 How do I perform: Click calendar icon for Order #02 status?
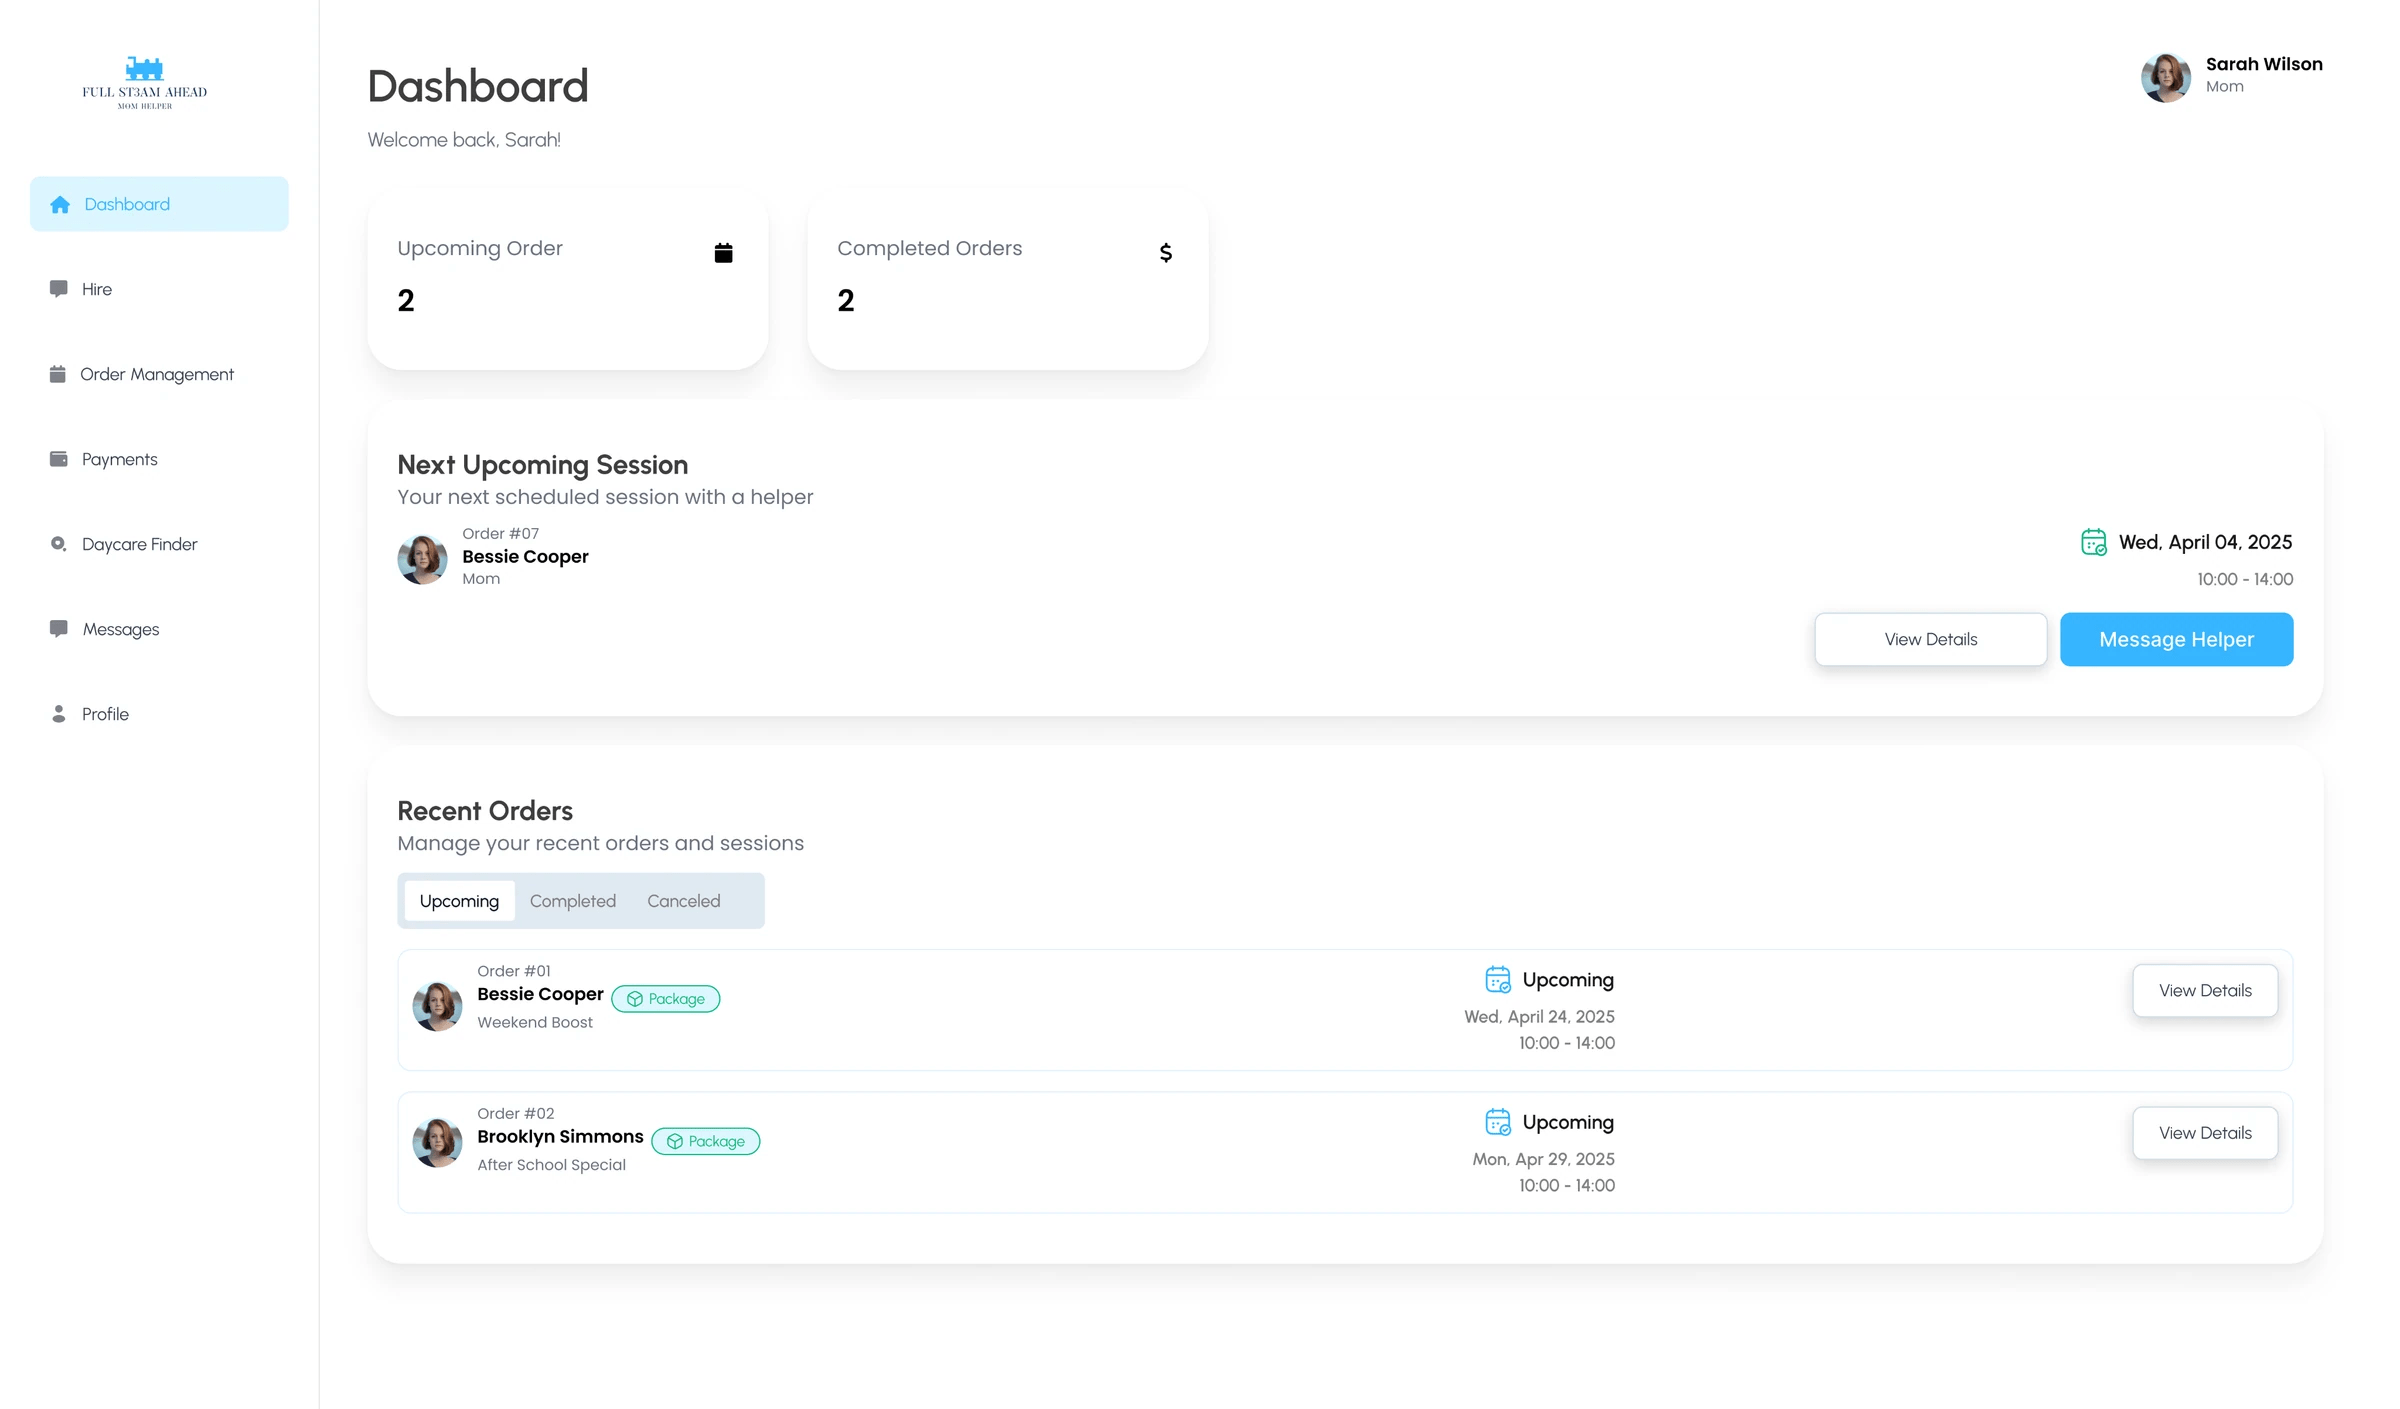pos(1498,1122)
